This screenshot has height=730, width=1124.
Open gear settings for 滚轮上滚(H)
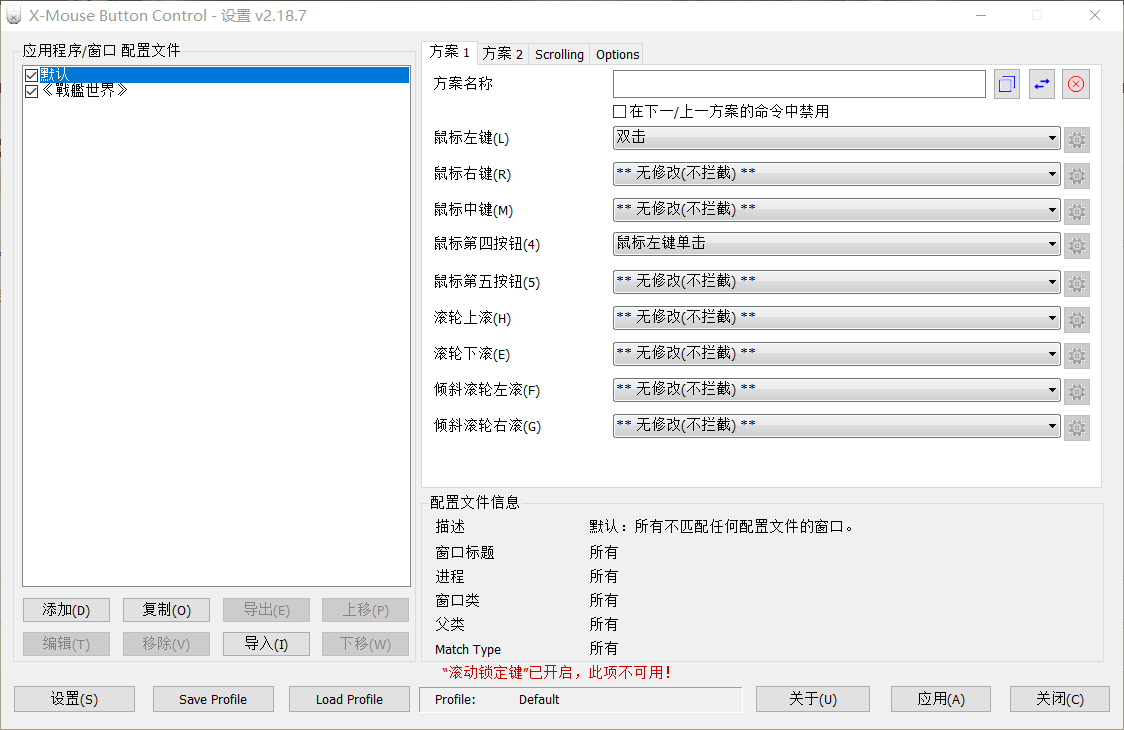(x=1077, y=320)
